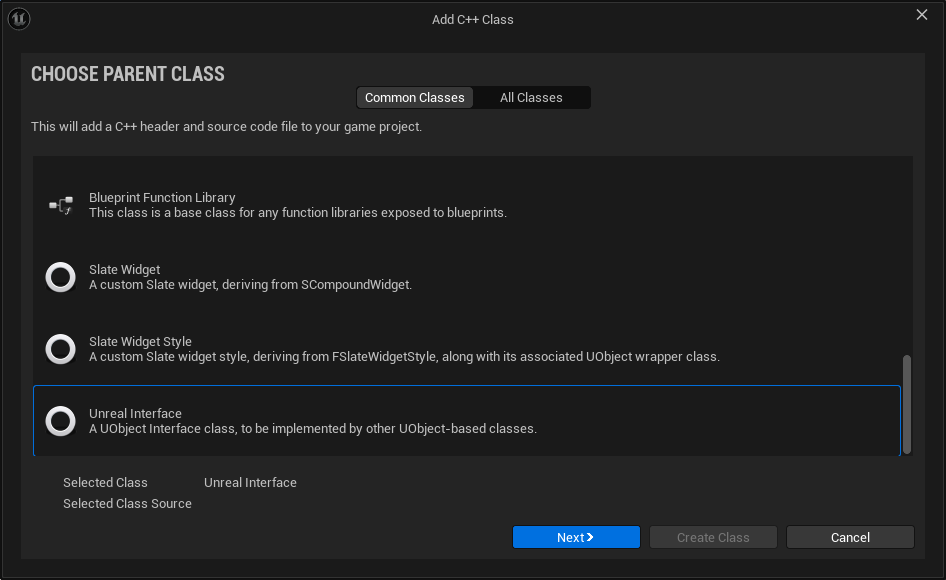
Task: Select the Blueprint Function Library icon
Action: tap(61, 205)
